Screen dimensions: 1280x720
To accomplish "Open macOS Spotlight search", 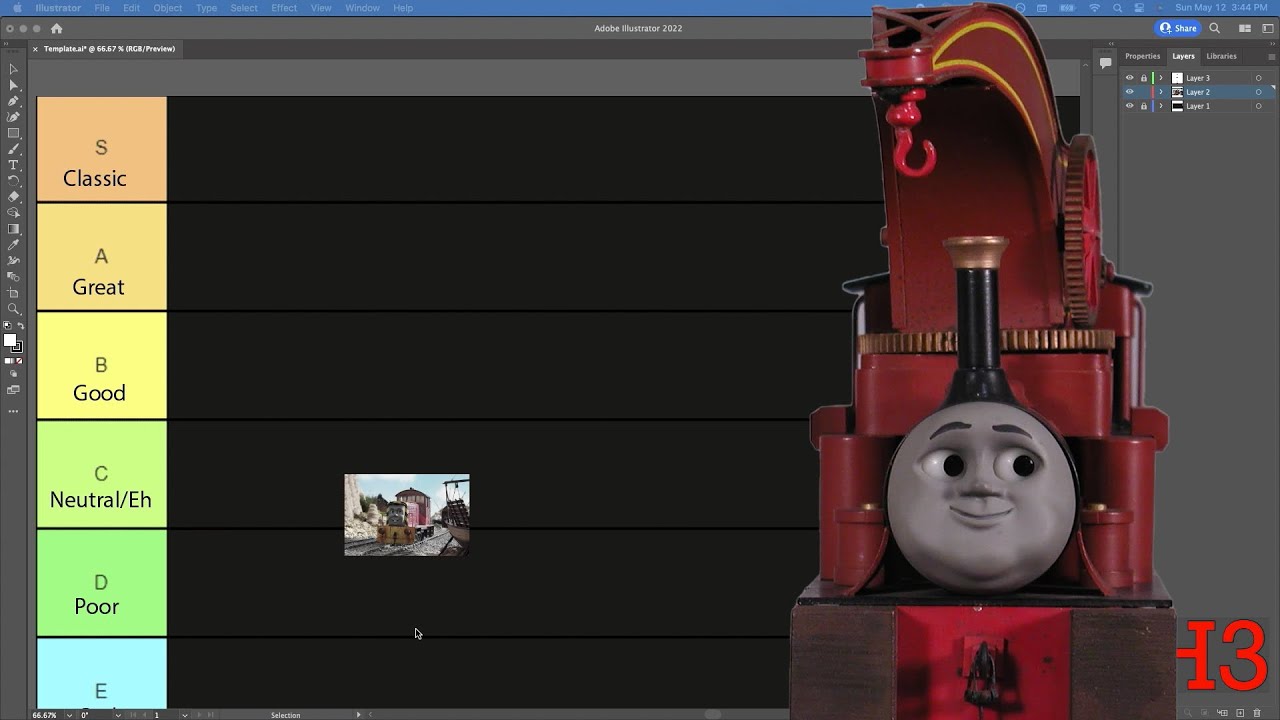I will tap(1118, 8).
